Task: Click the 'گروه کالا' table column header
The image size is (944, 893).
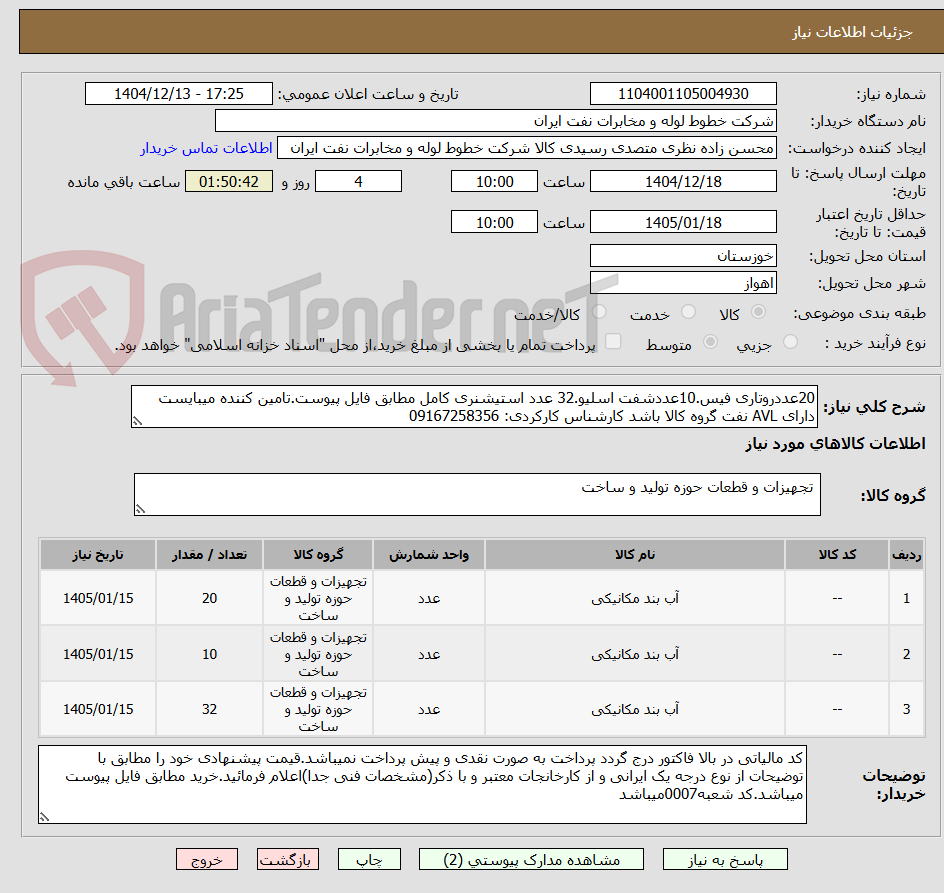Action: tap(318, 555)
